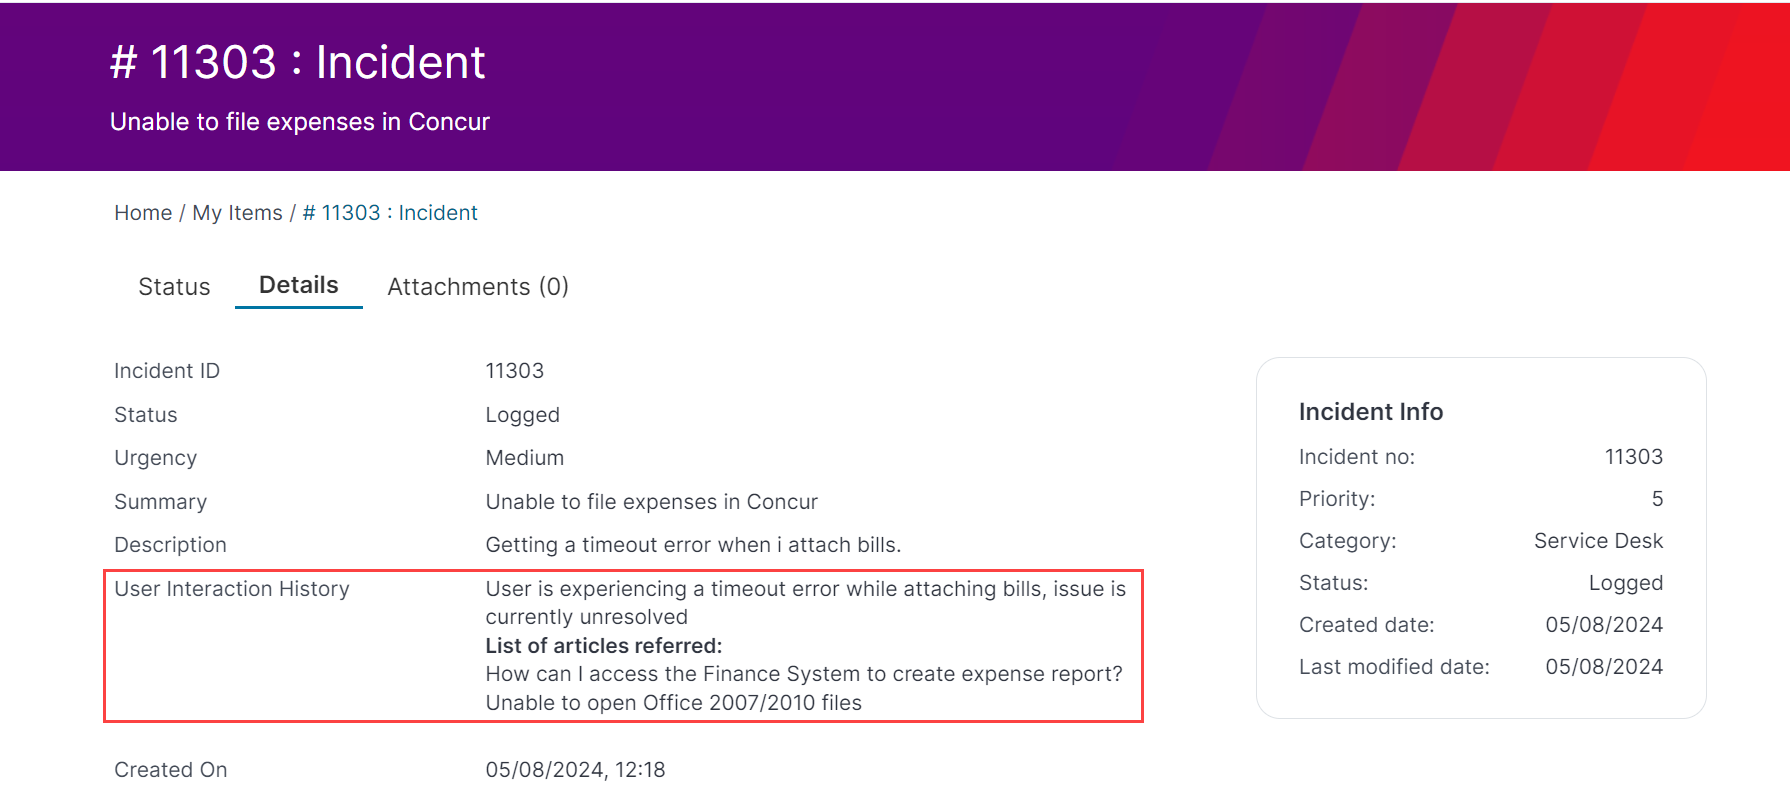
Task: Open My Items breadcrumb link
Action: tap(237, 213)
